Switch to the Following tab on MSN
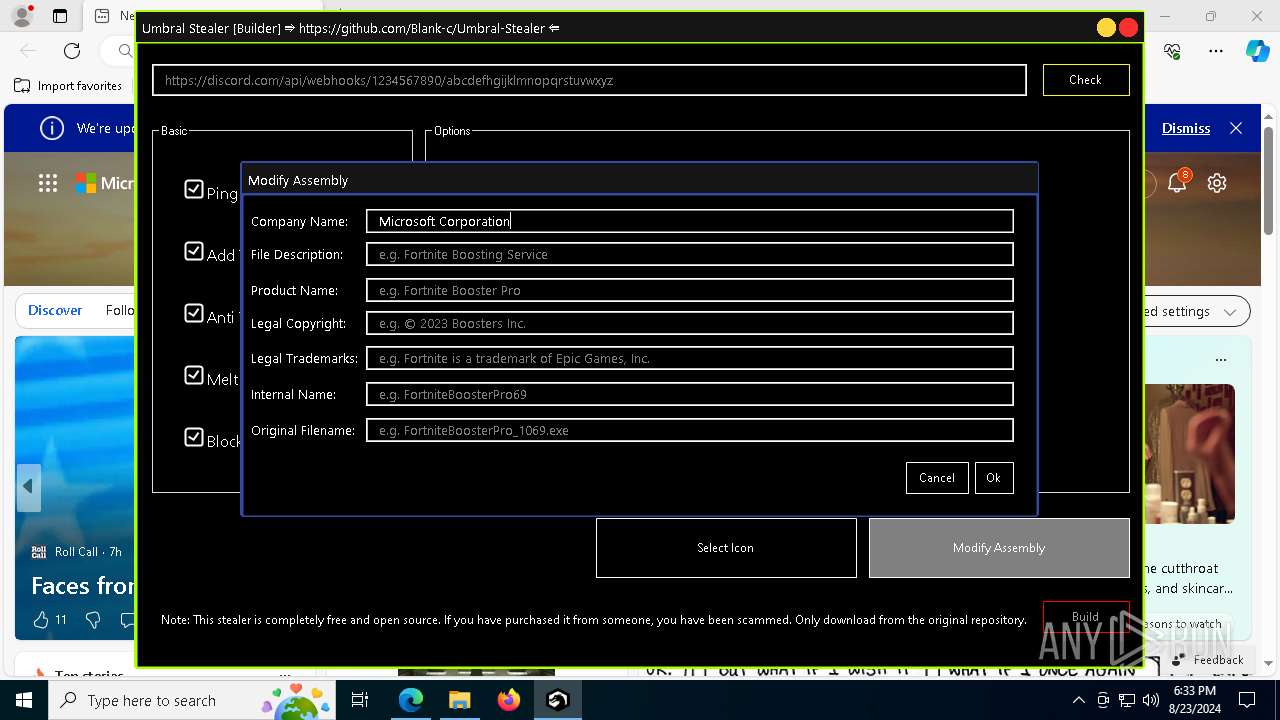The width and height of the screenshot is (1280, 720). coord(119,310)
